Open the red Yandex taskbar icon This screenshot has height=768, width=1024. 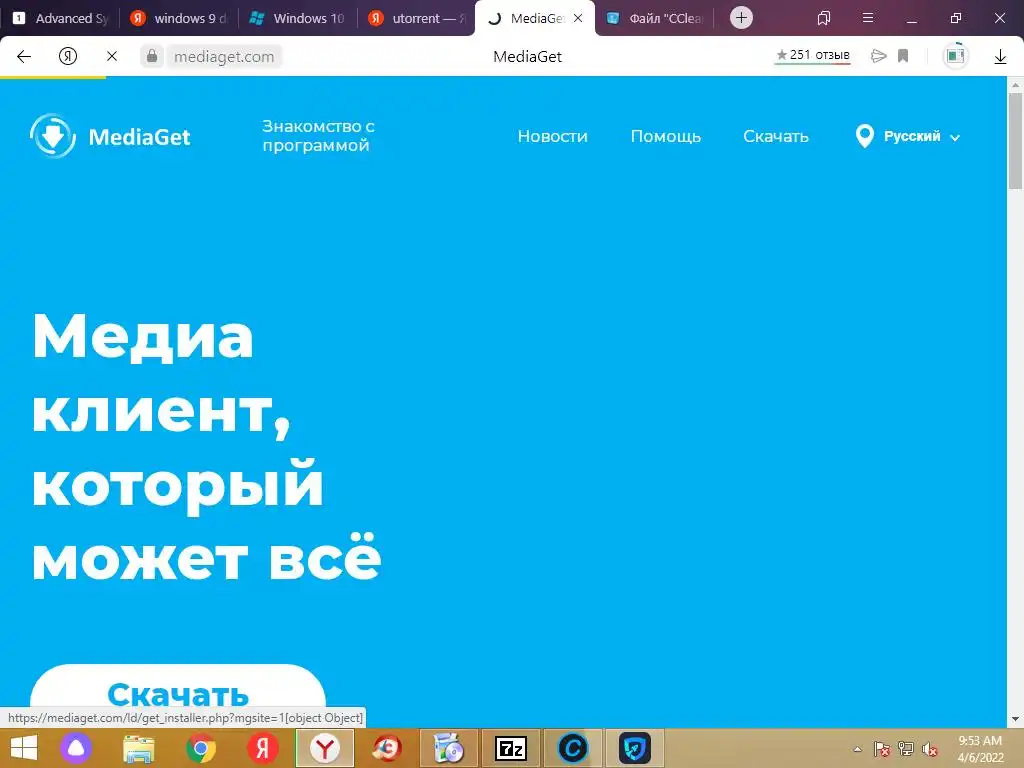263,748
